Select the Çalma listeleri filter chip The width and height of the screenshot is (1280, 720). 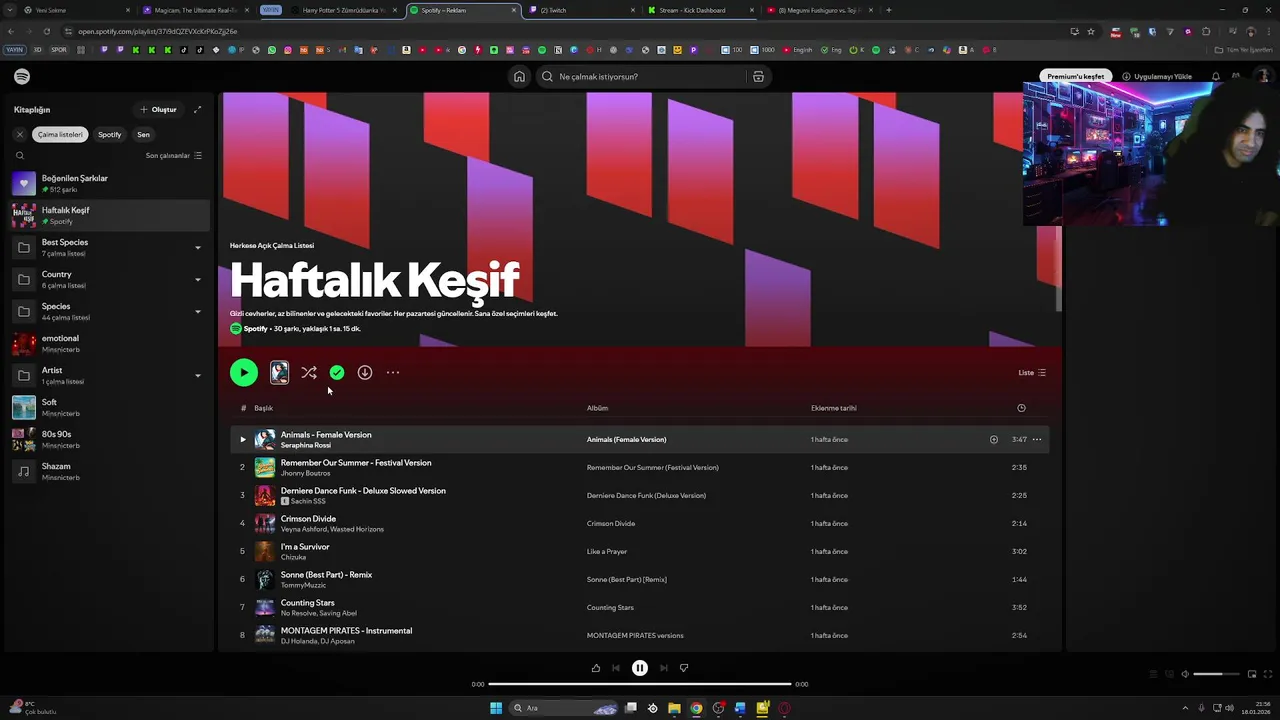click(x=61, y=134)
